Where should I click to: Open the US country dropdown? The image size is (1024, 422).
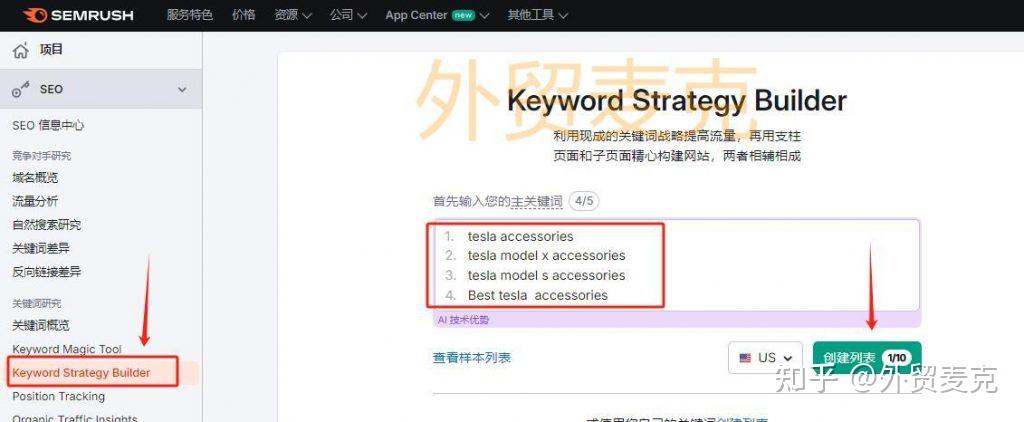point(765,358)
